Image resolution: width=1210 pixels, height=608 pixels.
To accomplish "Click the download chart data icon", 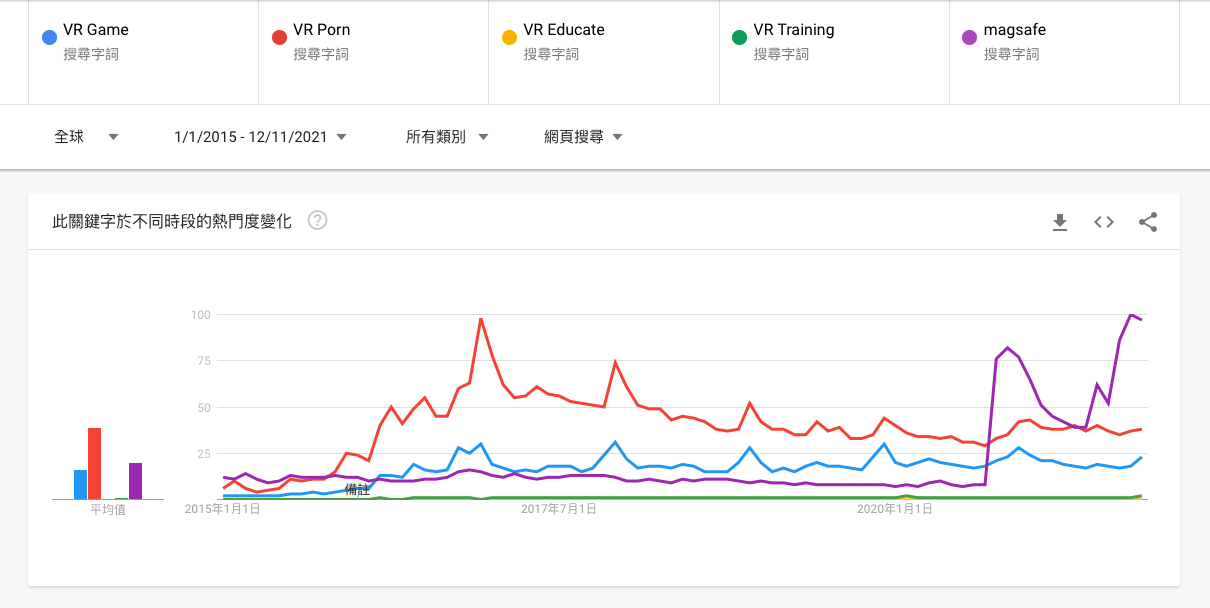I will click(1060, 222).
